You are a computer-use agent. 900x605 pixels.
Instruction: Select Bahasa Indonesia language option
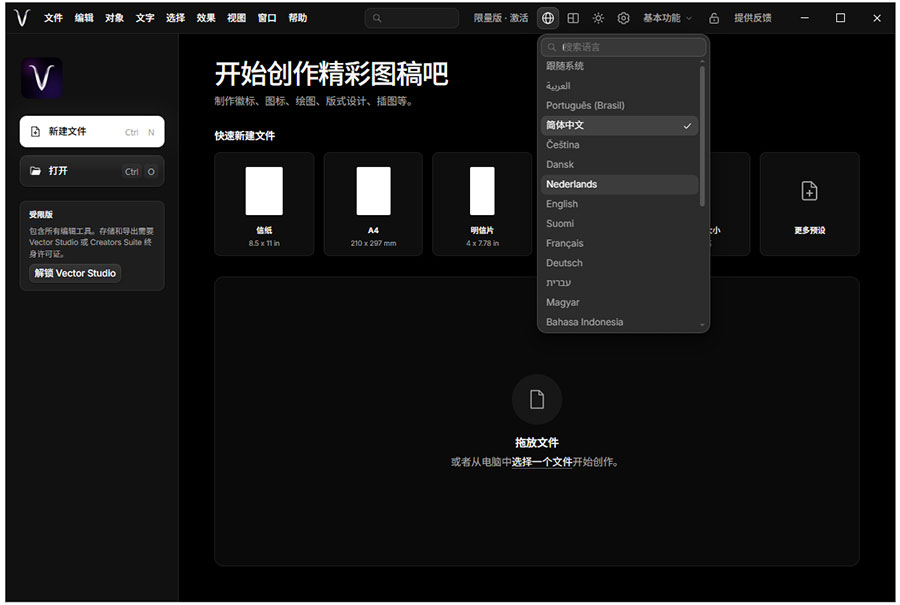click(x=619, y=322)
